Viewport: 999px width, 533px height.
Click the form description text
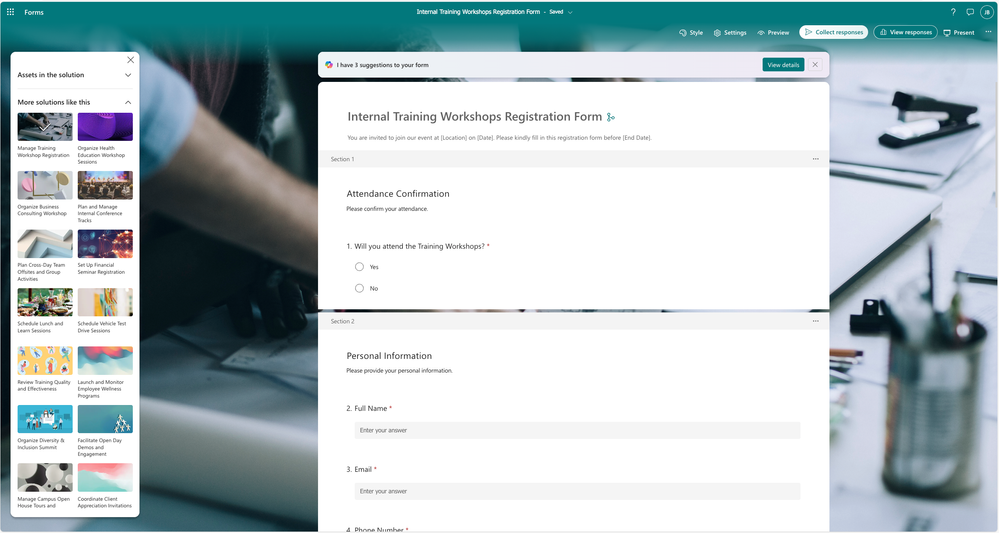click(x=500, y=138)
